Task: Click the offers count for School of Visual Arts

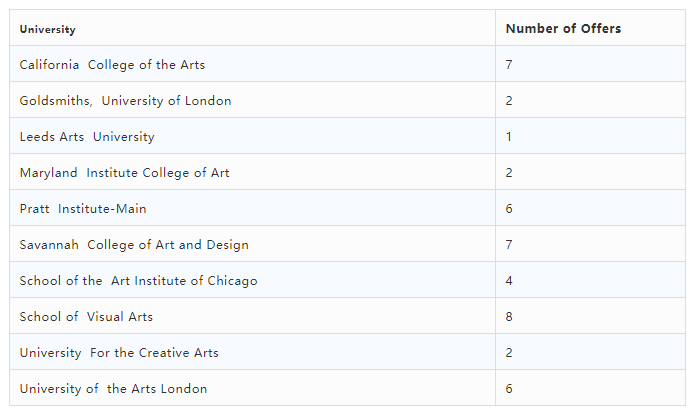Action: 509,317
